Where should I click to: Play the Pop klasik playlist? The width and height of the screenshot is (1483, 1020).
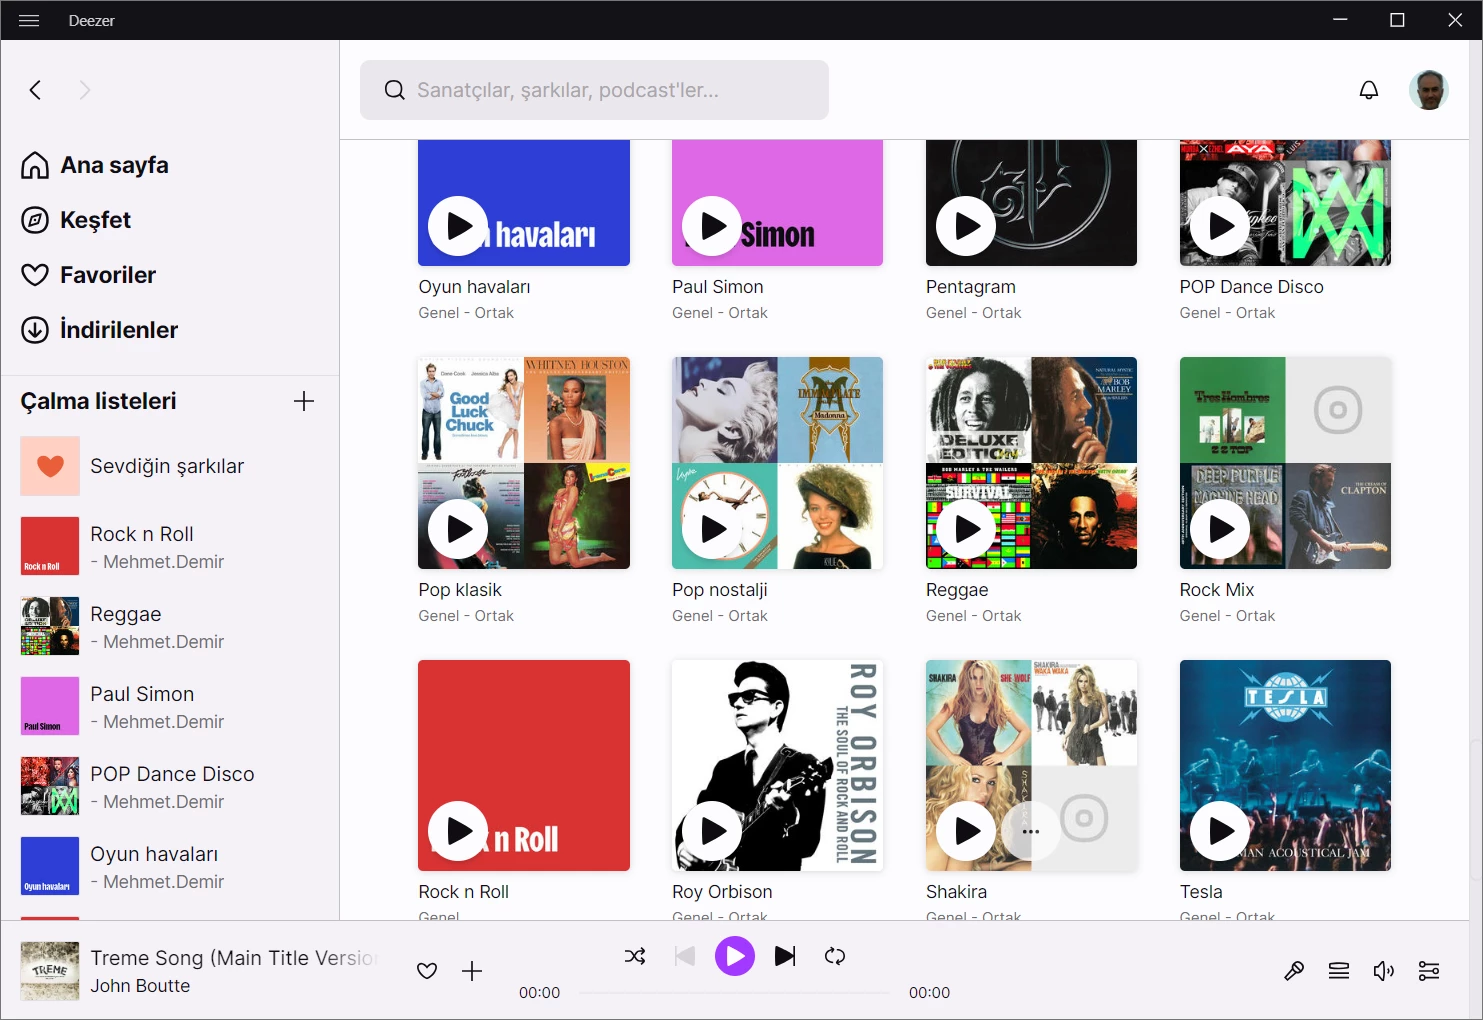click(458, 529)
